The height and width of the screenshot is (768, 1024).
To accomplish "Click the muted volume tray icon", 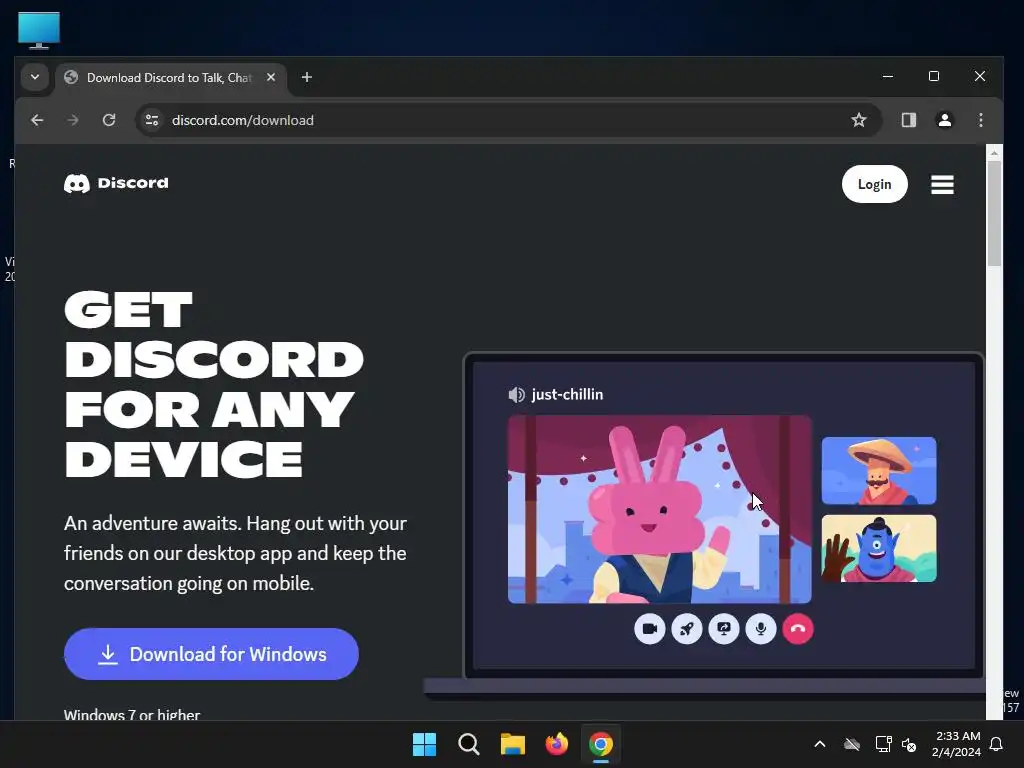I will click(x=908, y=744).
